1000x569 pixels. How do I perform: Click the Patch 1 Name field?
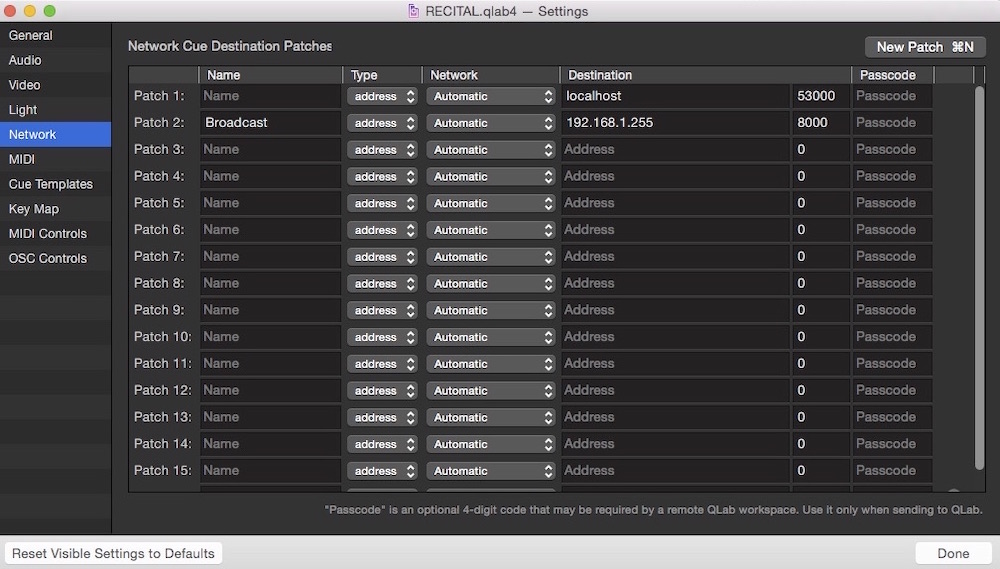(270, 96)
